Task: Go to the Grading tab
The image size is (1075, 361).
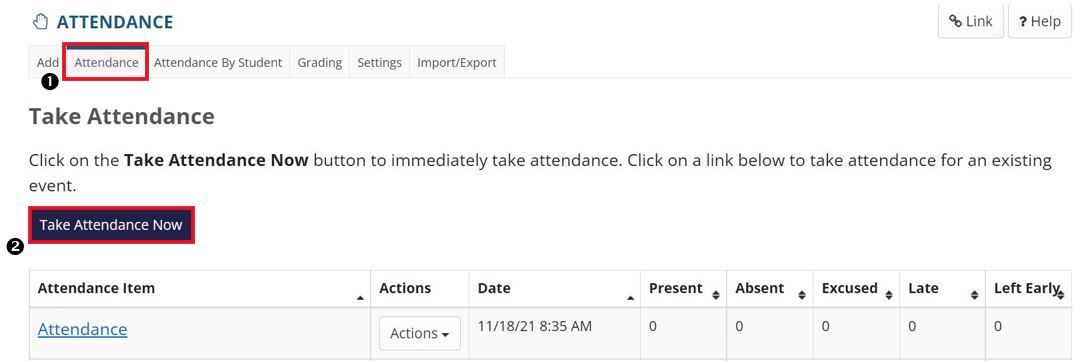Action: point(319,62)
